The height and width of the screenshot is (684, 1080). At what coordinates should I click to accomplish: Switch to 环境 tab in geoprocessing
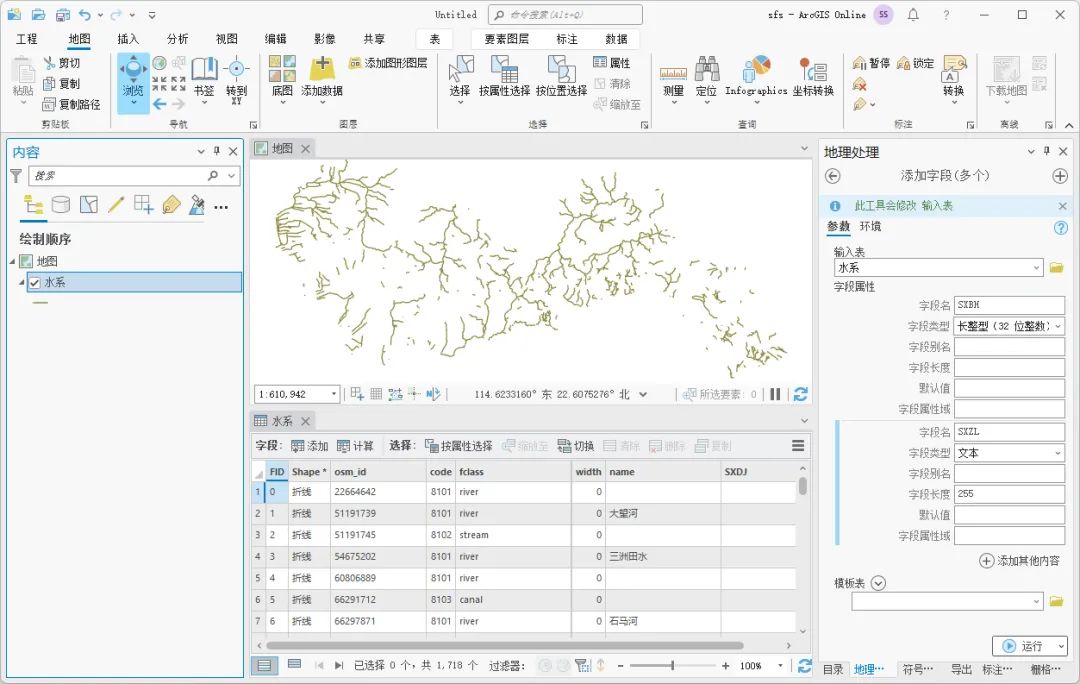[x=870, y=226]
